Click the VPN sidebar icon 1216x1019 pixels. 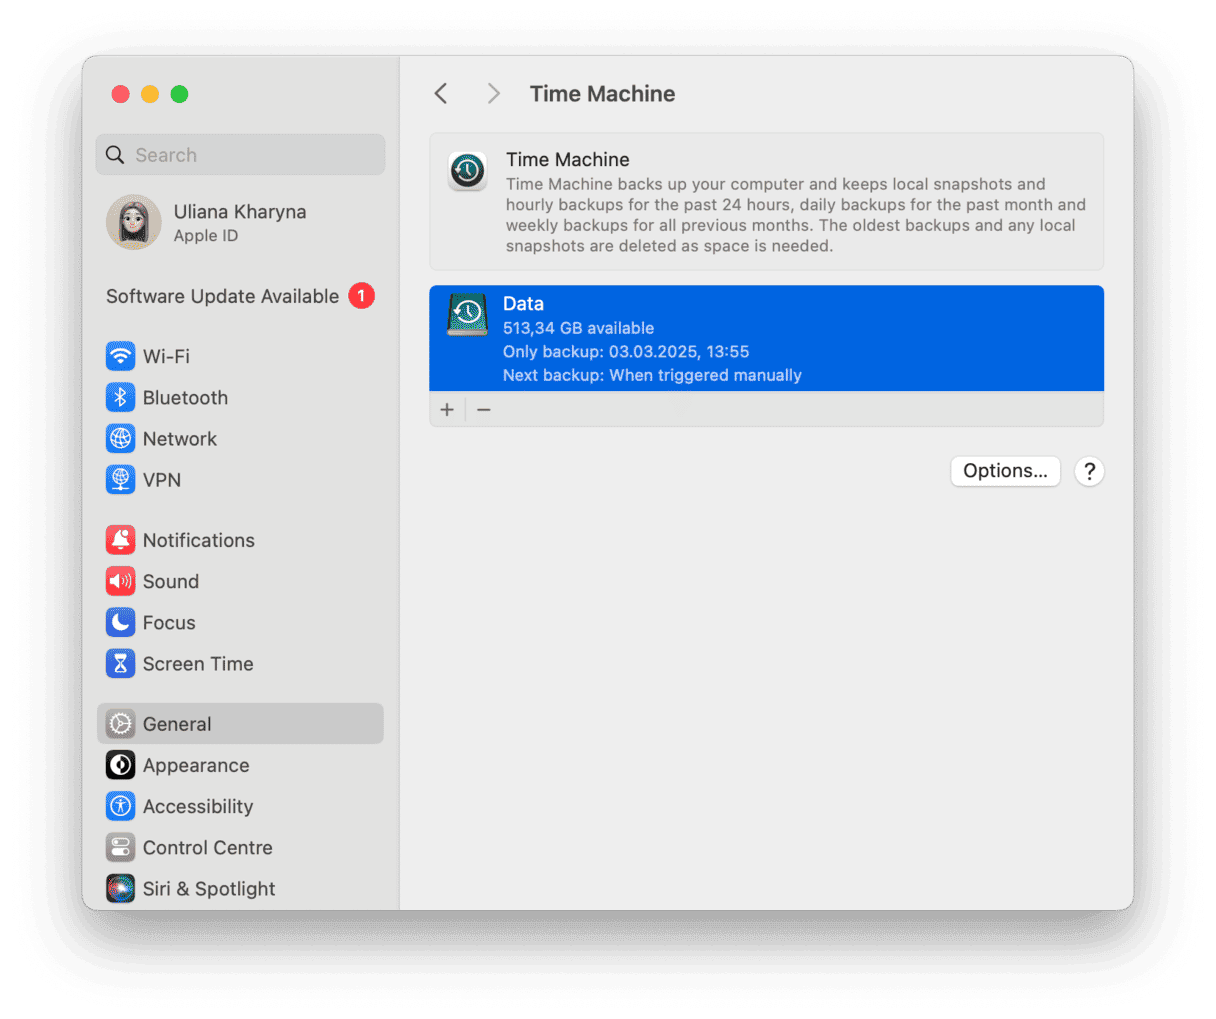coord(120,480)
